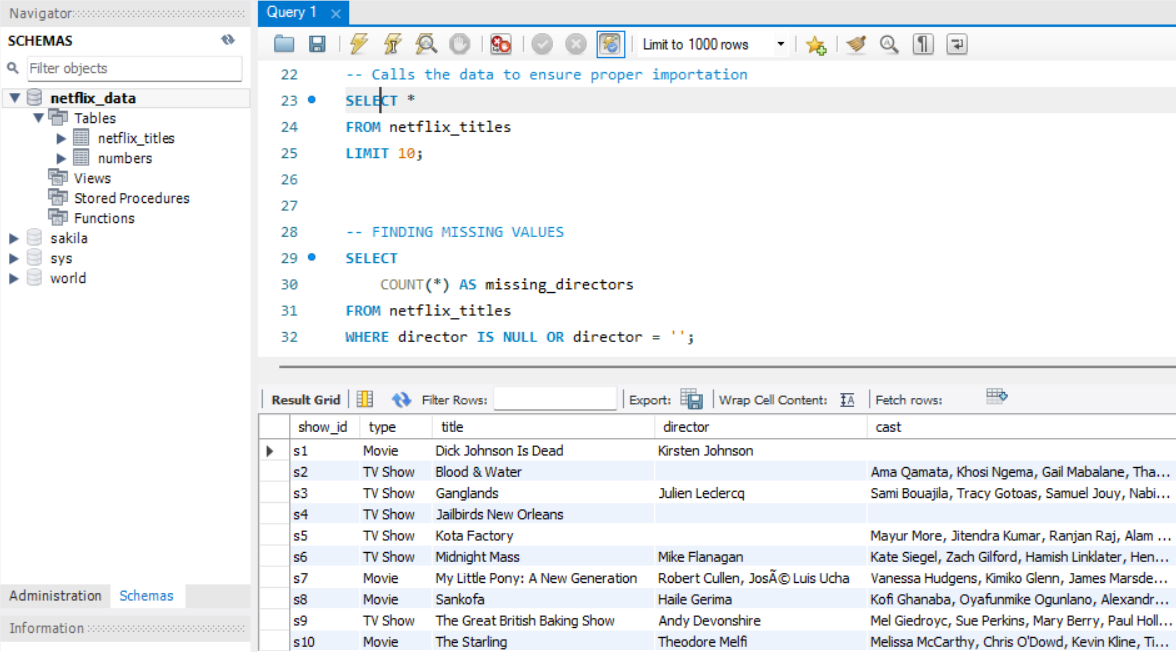
Task: Expand the netflix_titles table node
Action: [x=60, y=138]
